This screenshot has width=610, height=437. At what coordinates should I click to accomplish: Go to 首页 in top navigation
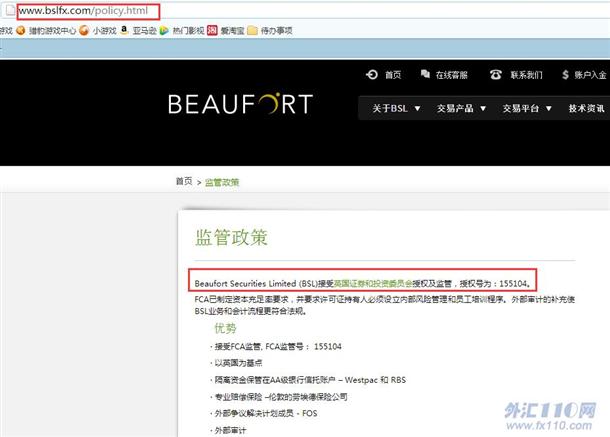(x=393, y=75)
